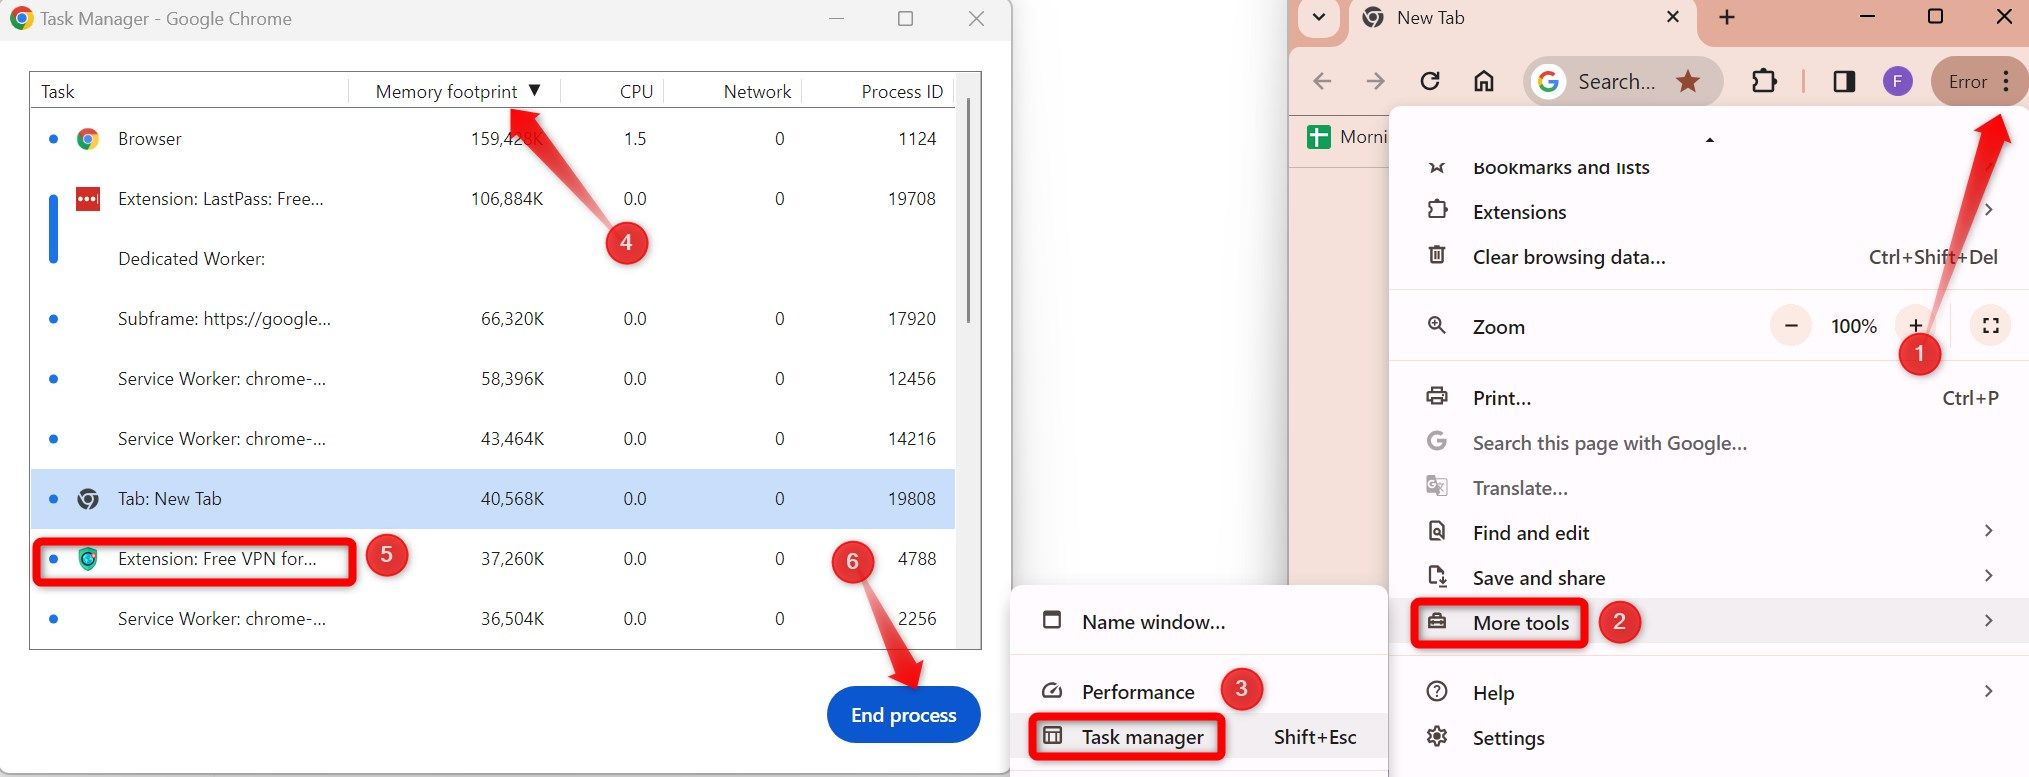This screenshot has width=2029, height=777.
Task: Click the magnifier icon beside Zoom
Action: pyautogui.click(x=1436, y=325)
